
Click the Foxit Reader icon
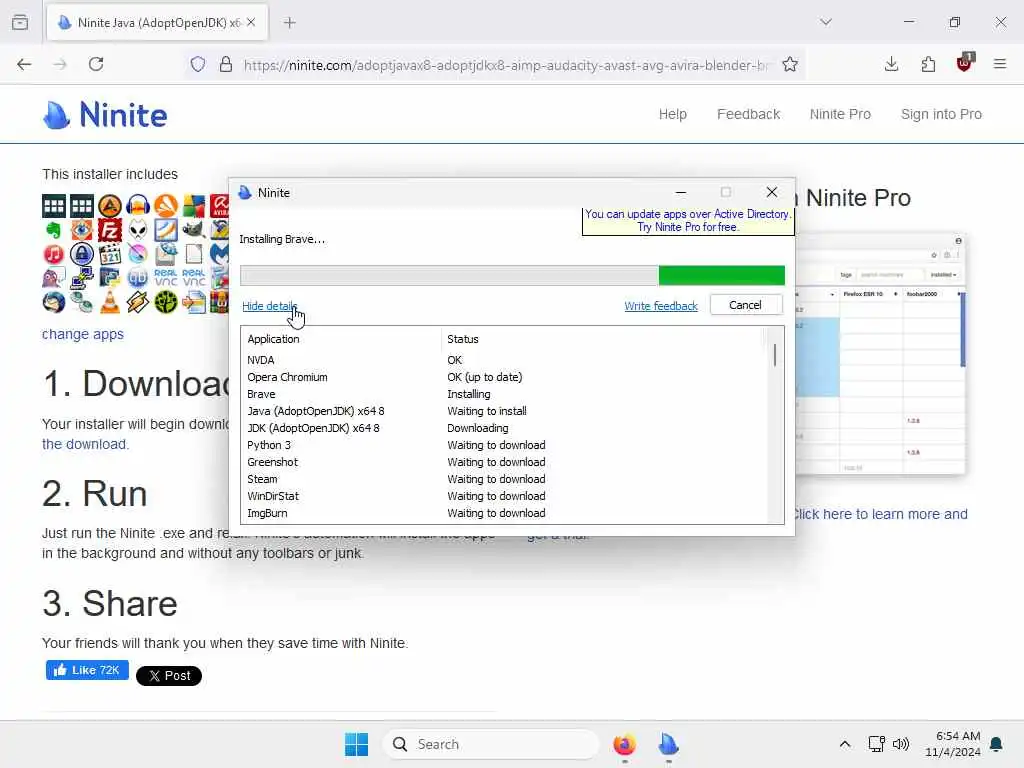(166, 230)
